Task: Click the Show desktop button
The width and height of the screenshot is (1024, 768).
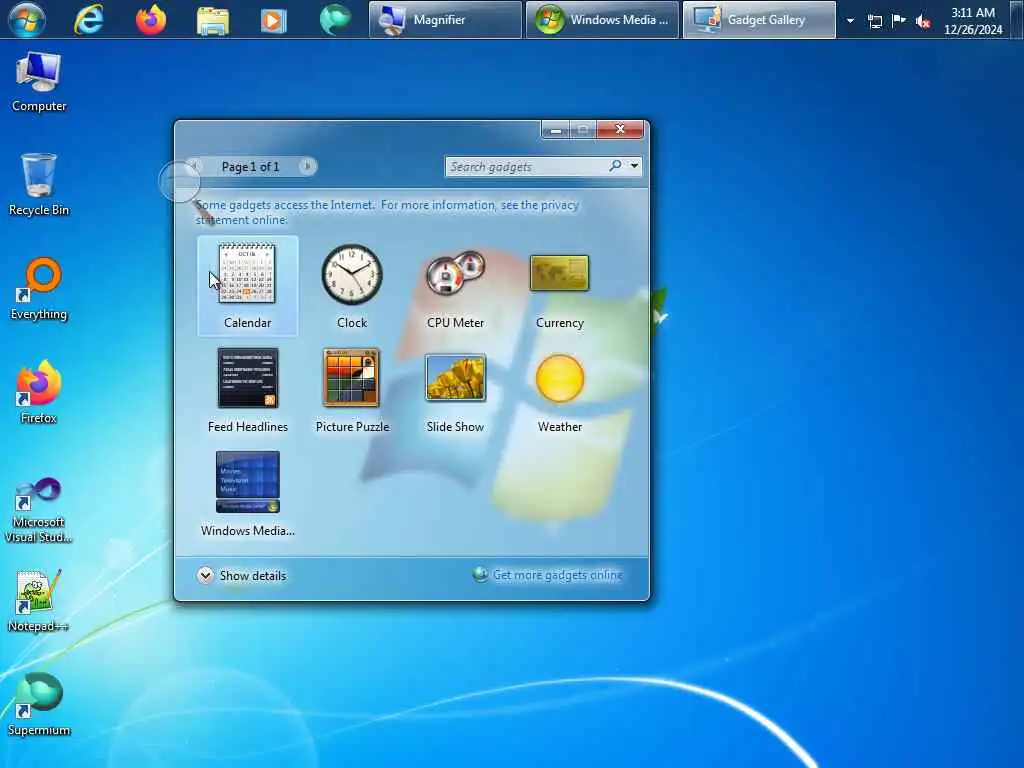Action: (1016, 20)
